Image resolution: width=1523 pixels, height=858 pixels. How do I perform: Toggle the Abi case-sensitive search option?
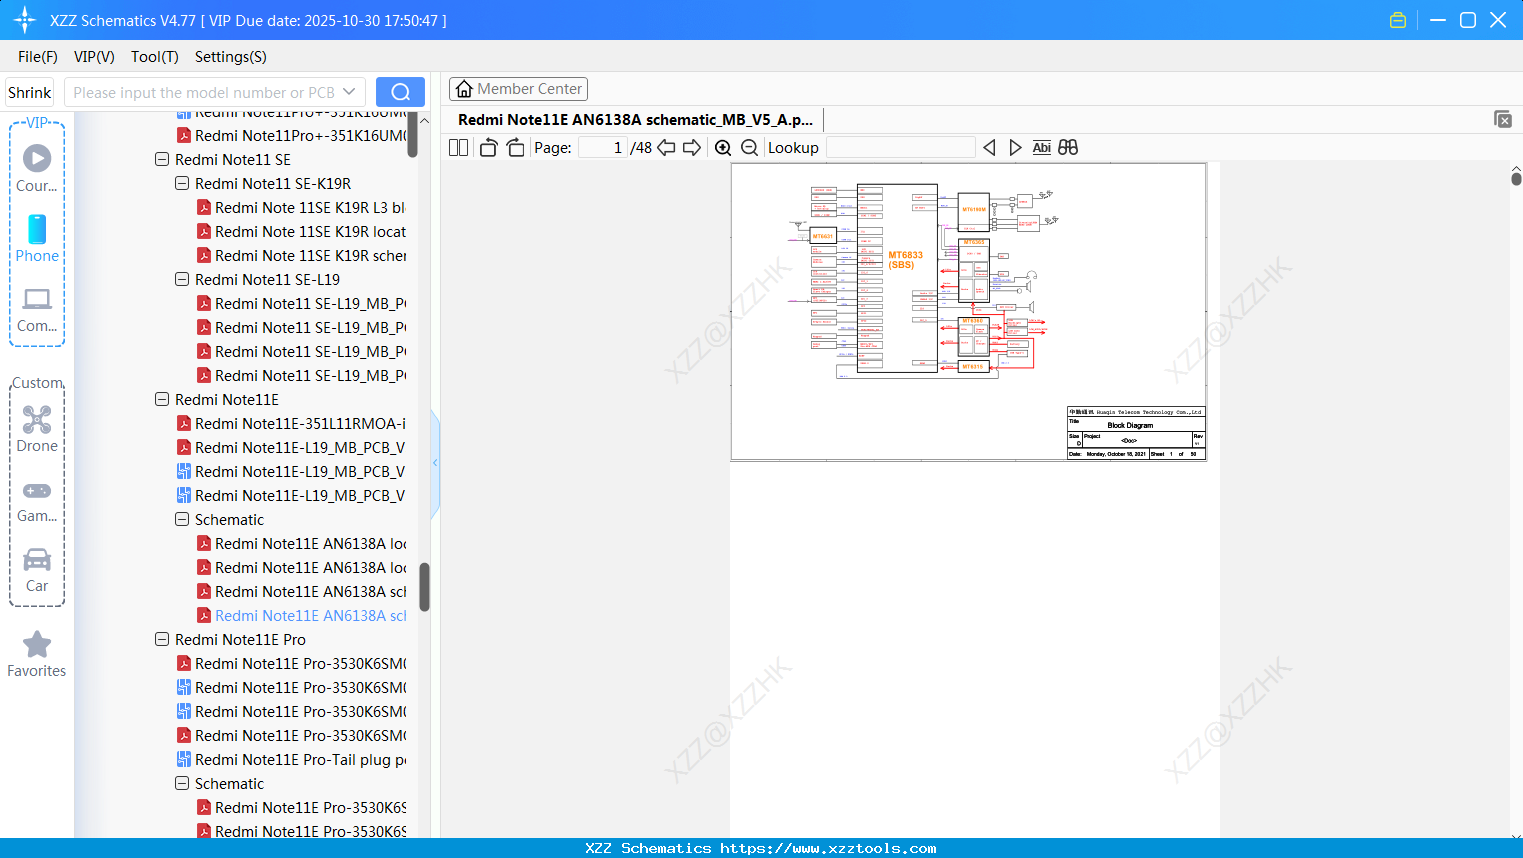(1041, 147)
